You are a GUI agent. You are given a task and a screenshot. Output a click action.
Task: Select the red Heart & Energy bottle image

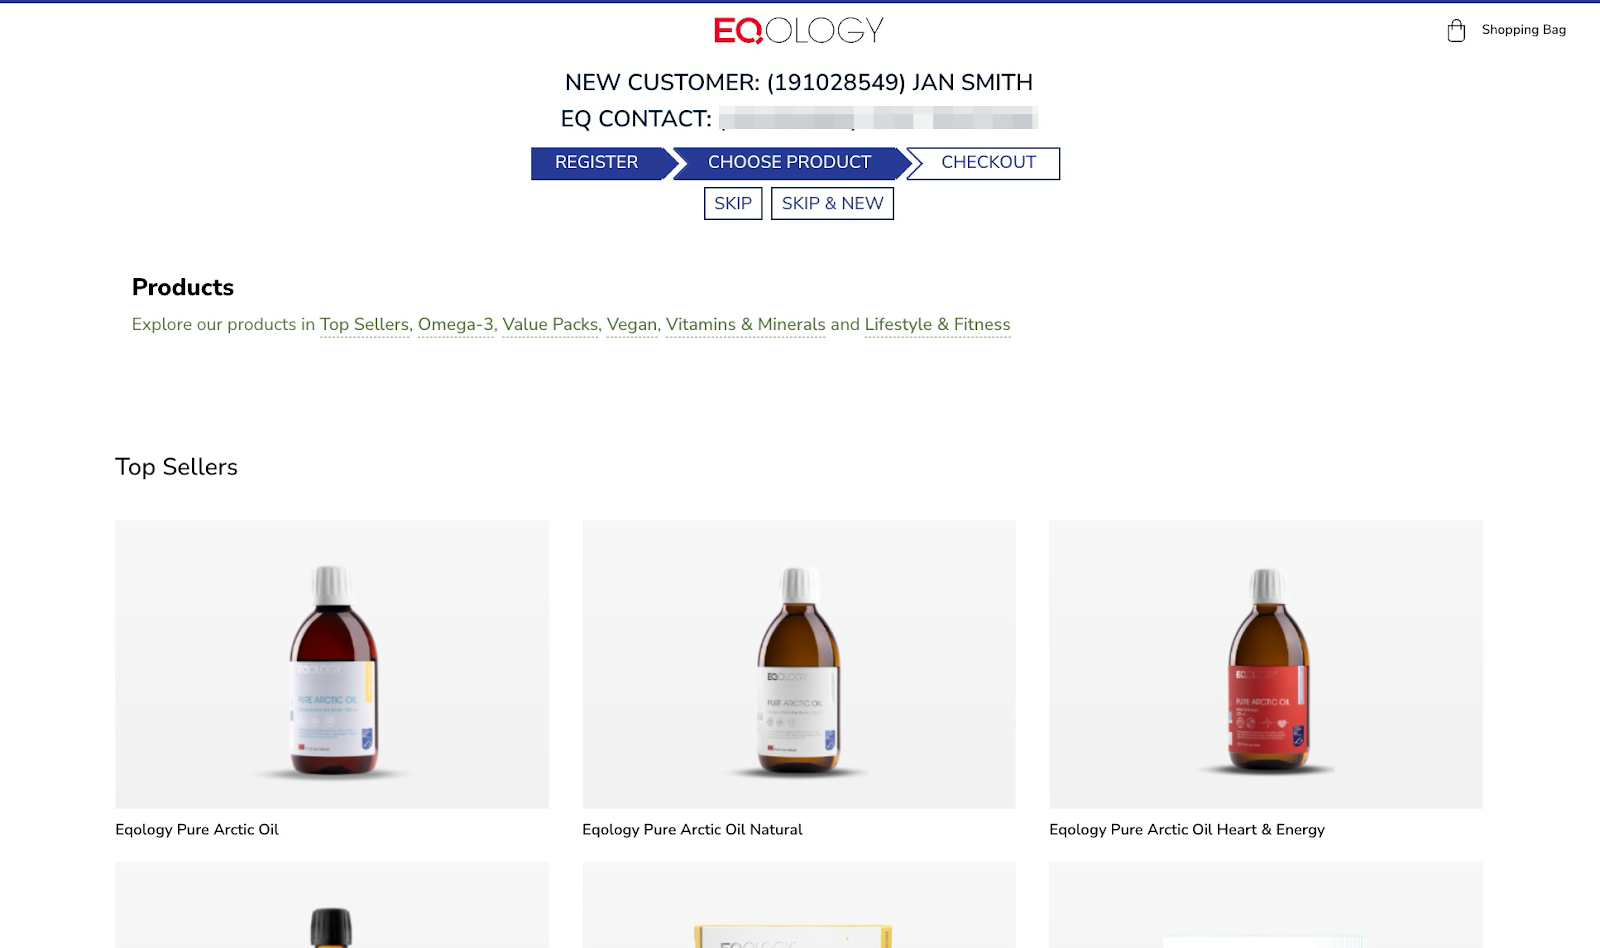1266,664
